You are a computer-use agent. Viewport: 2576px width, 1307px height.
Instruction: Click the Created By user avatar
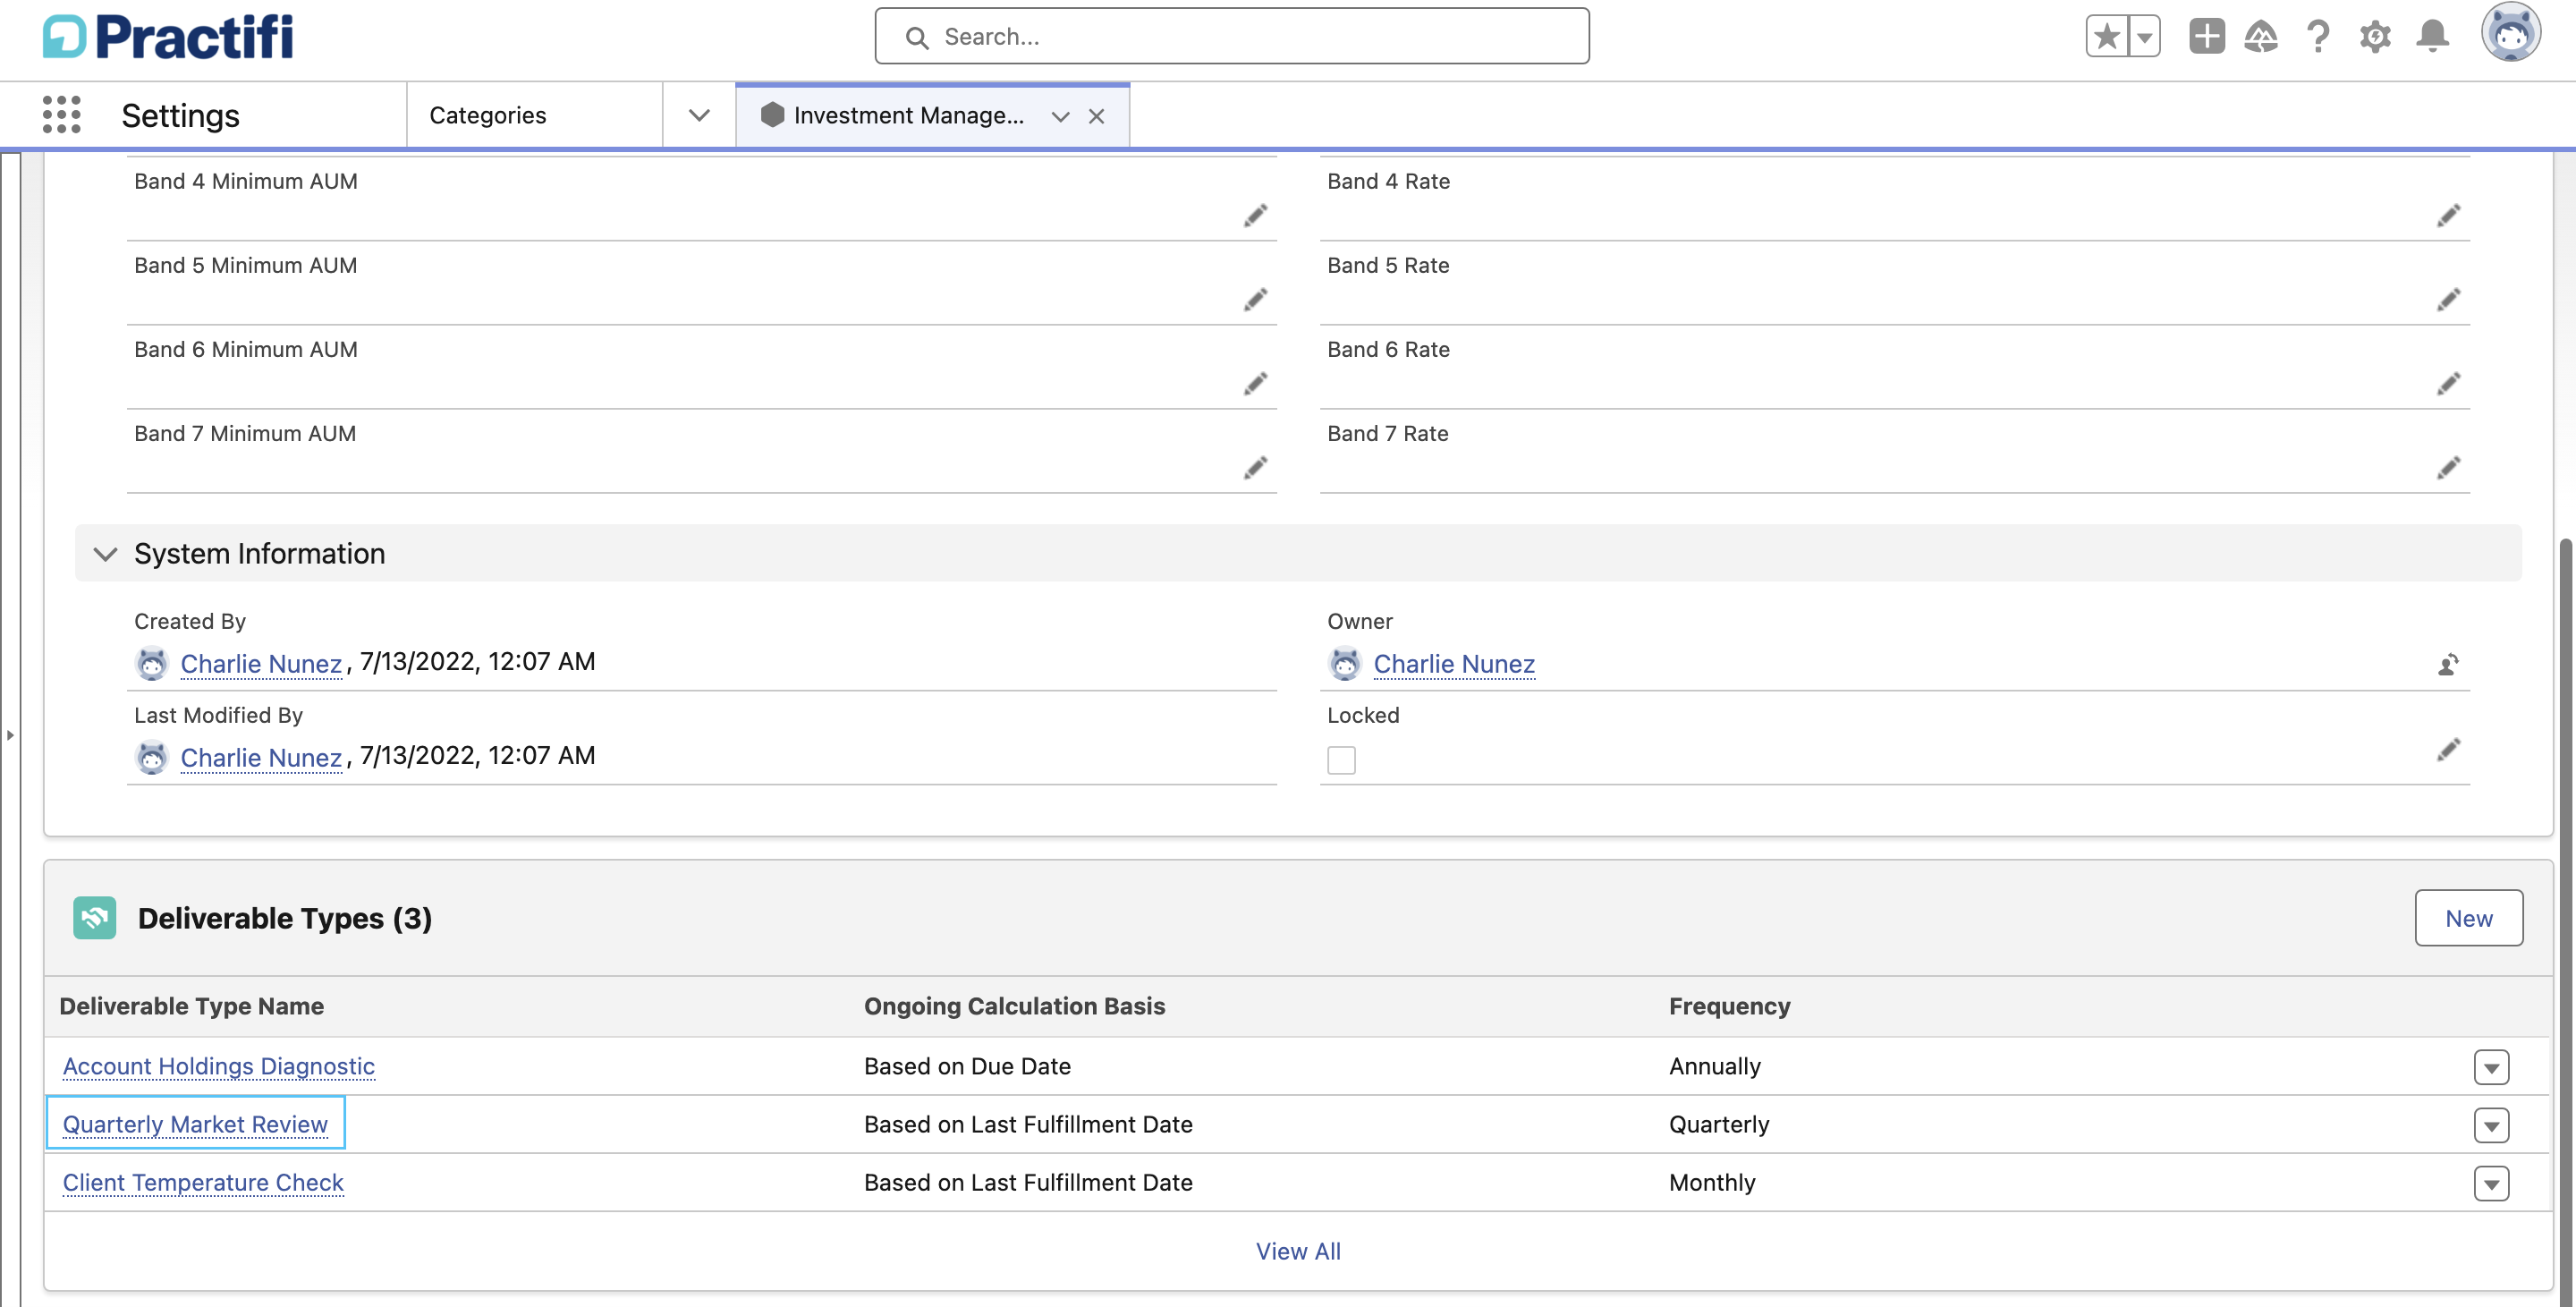click(x=152, y=664)
